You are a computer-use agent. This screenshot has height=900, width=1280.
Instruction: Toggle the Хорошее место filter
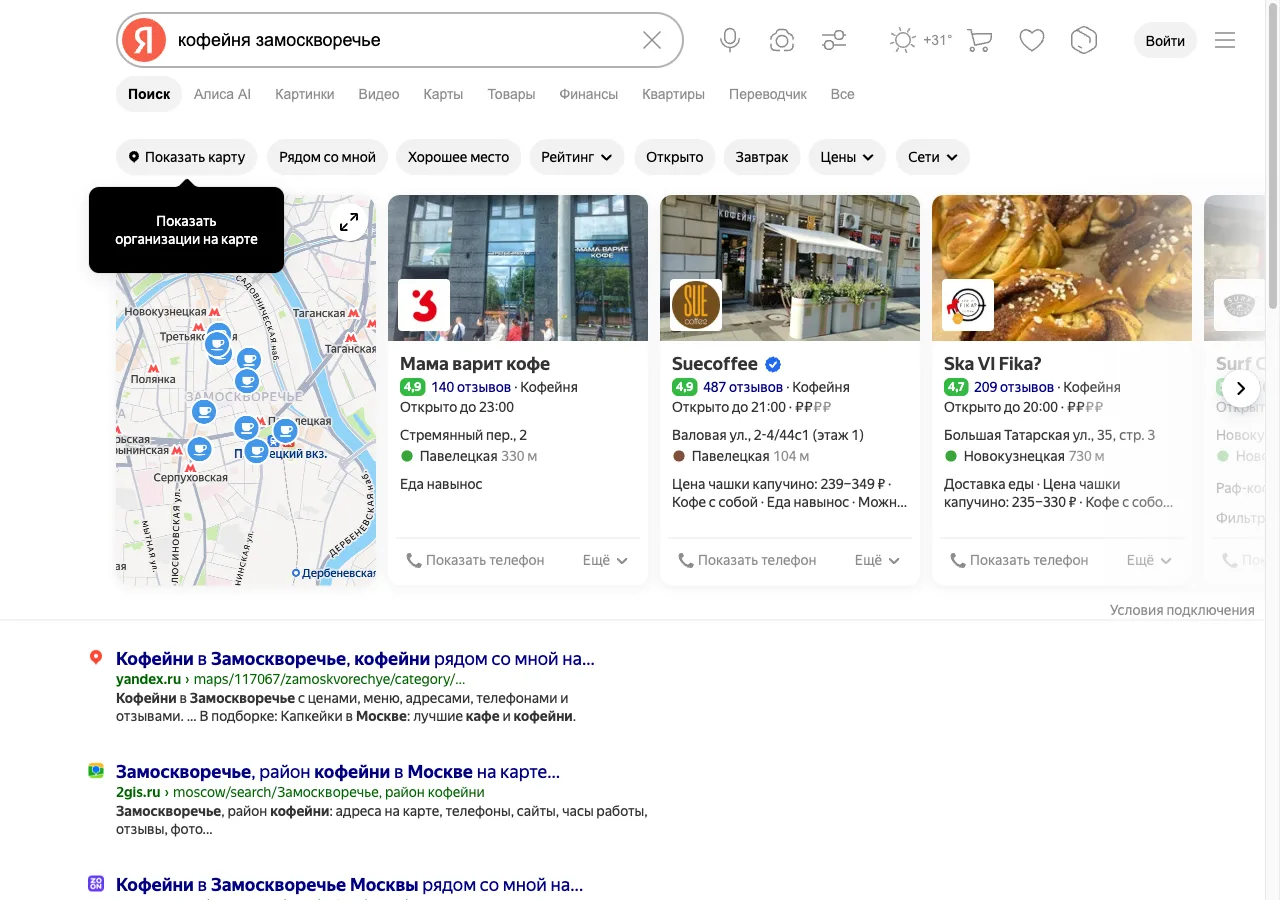pos(459,157)
